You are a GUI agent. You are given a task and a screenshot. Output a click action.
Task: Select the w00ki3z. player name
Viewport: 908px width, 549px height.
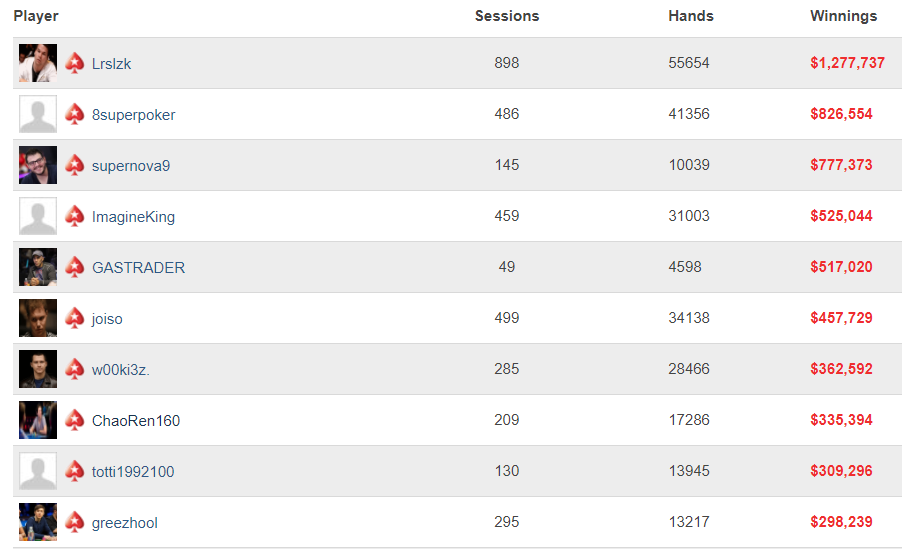(120, 369)
